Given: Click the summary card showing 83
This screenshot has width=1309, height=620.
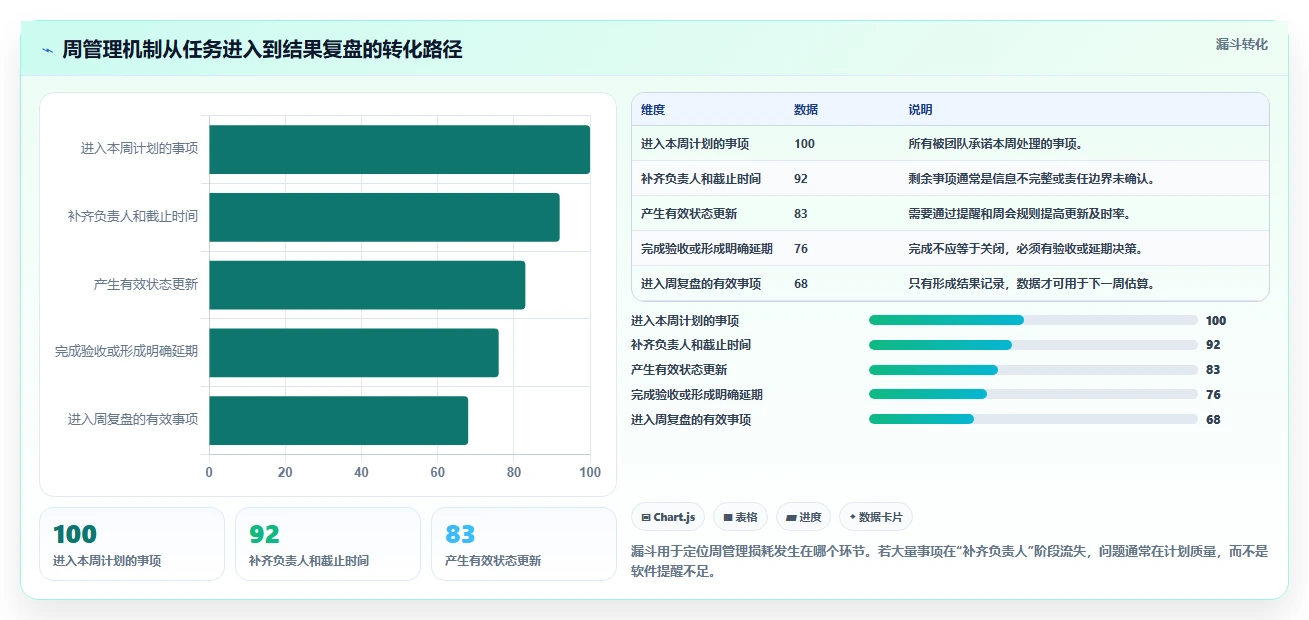Looking at the screenshot, I should pos(524,544).
